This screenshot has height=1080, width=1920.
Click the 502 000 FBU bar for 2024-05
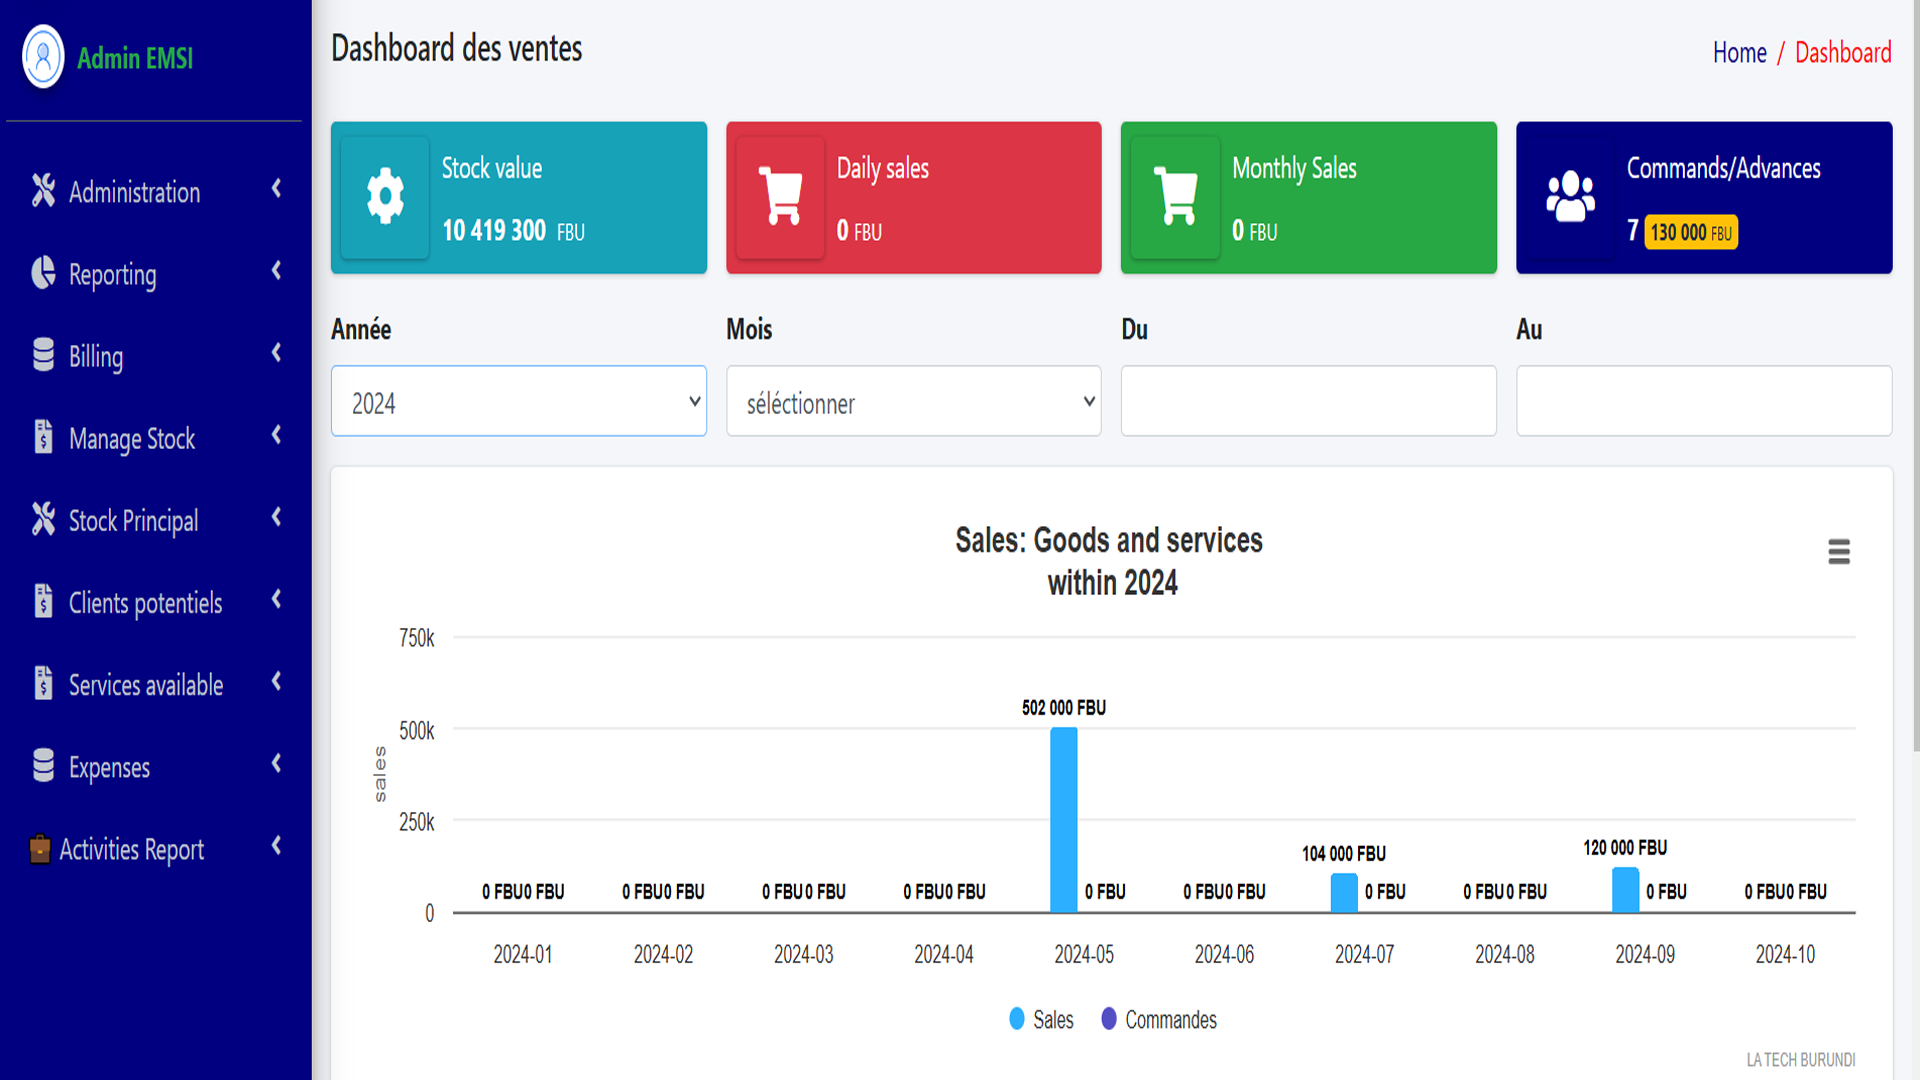(1063, 820)
